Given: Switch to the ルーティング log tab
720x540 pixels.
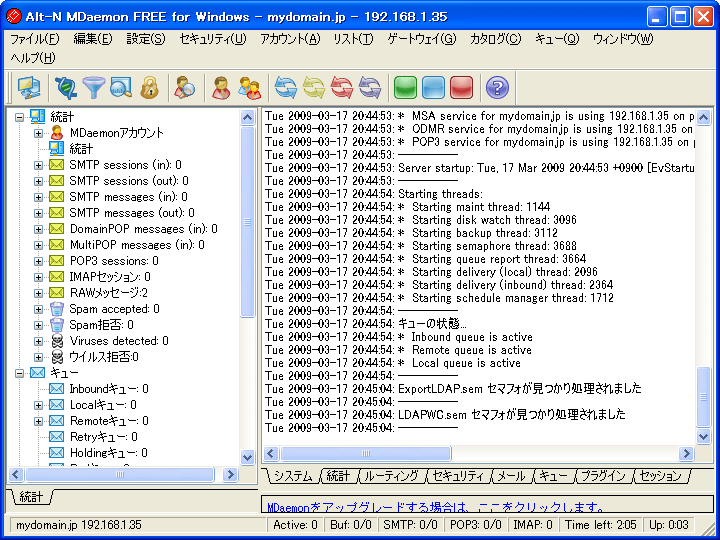Looking at the screenshot, I should pyautogui.click(x=391, y=476).
